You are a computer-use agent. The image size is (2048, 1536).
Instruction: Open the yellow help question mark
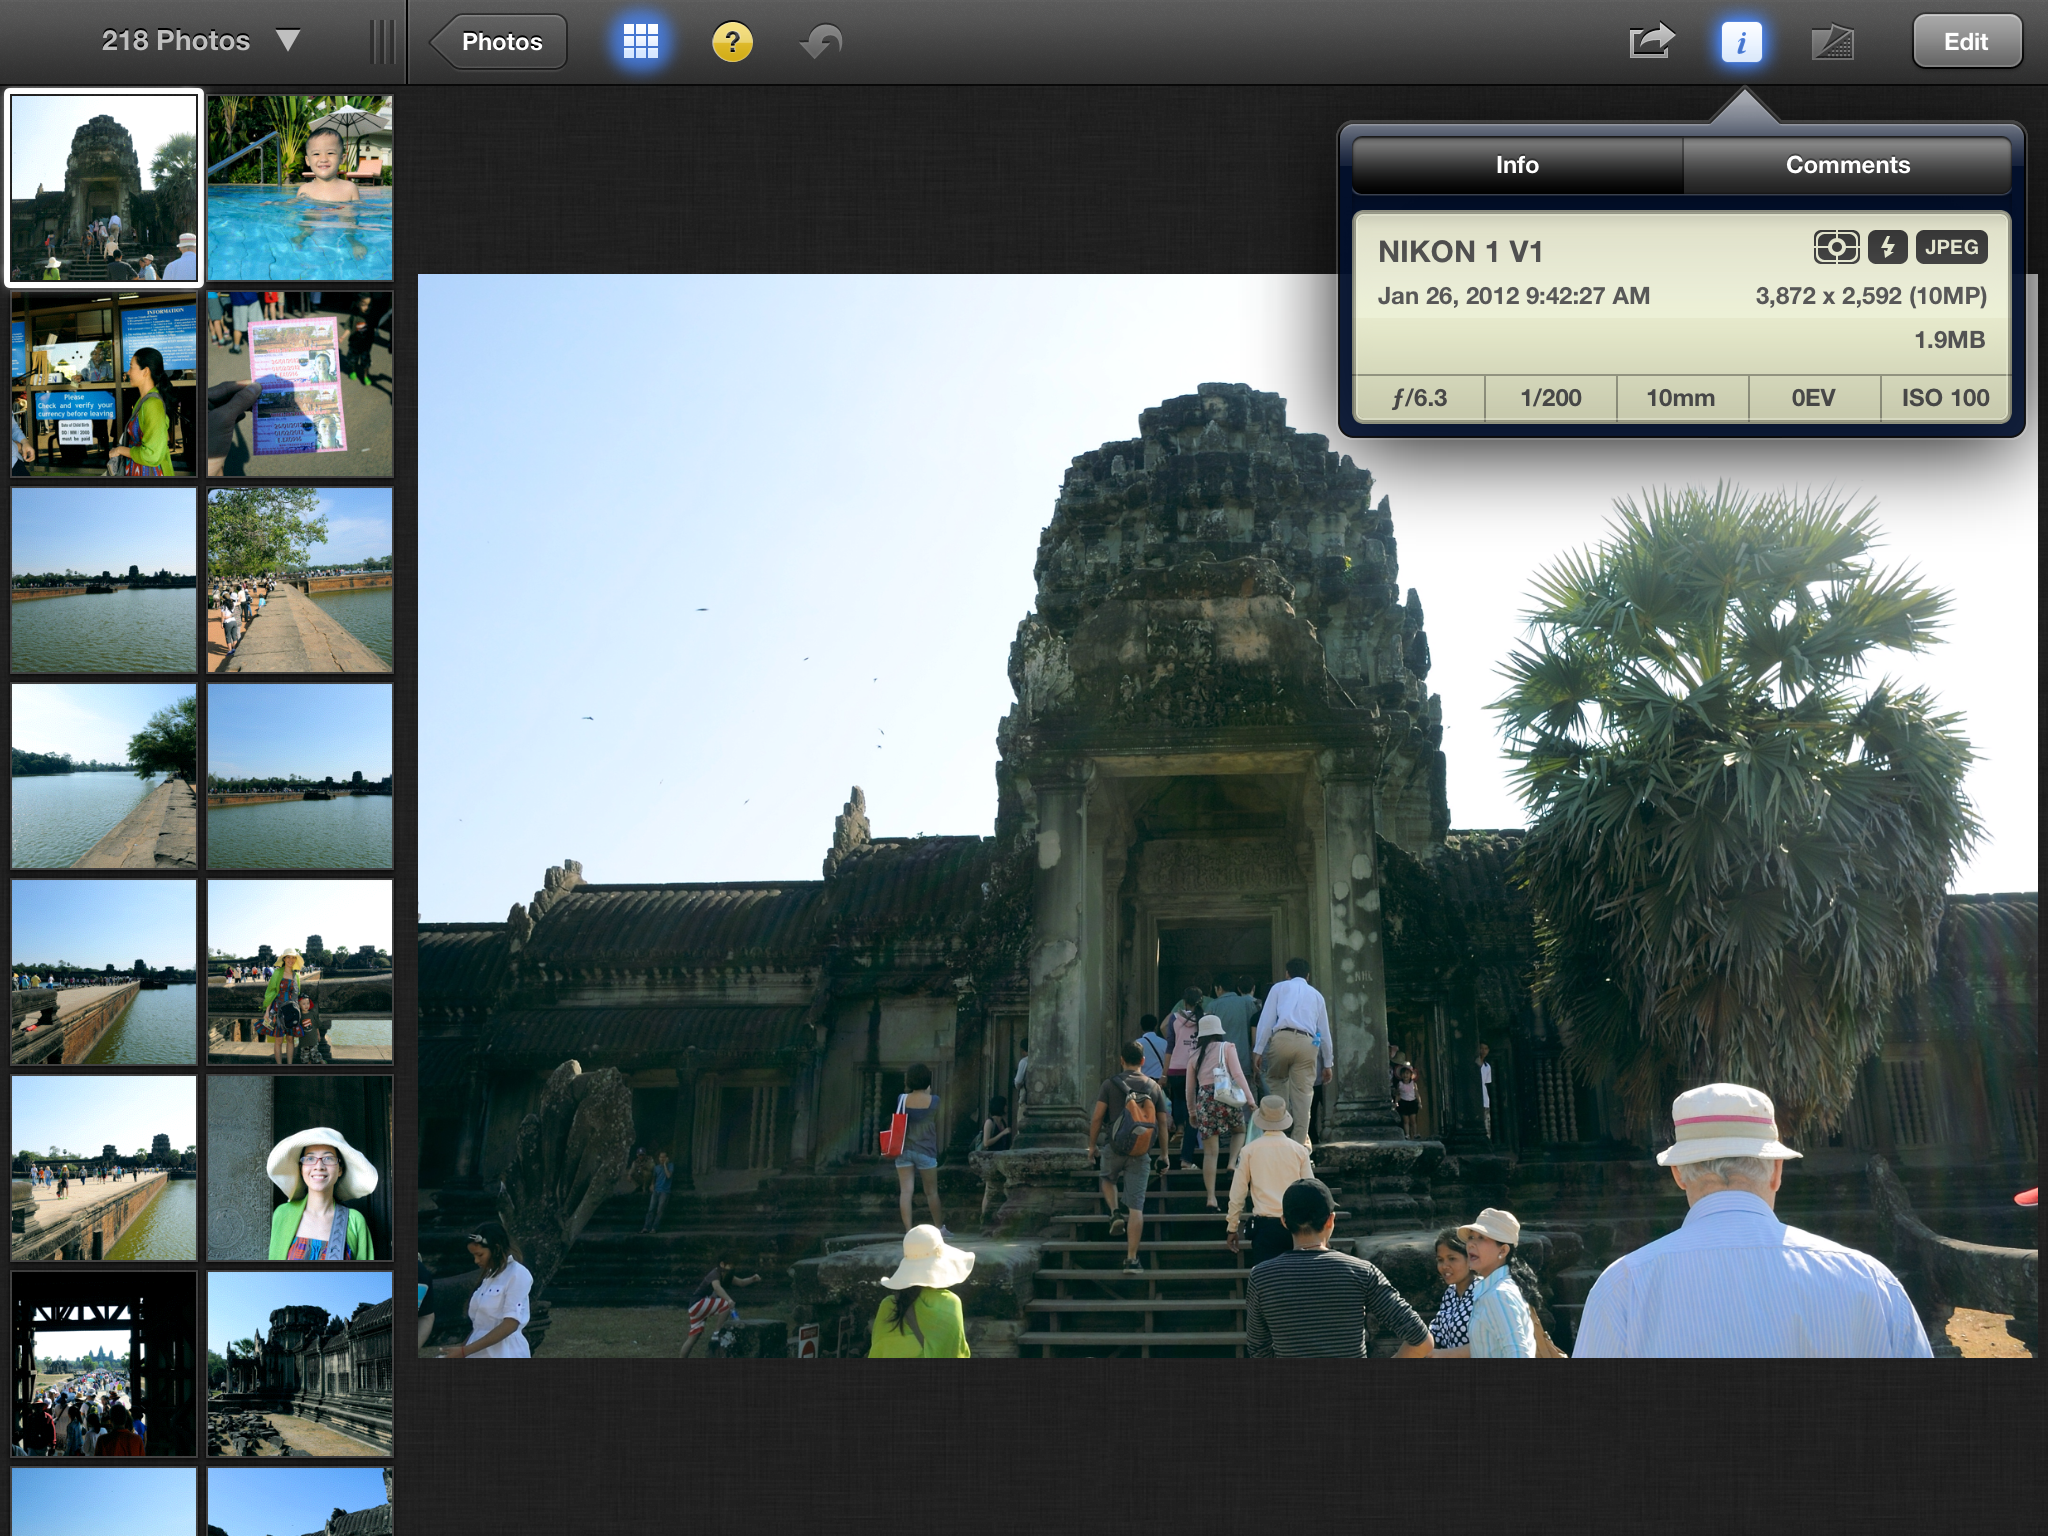732,42
